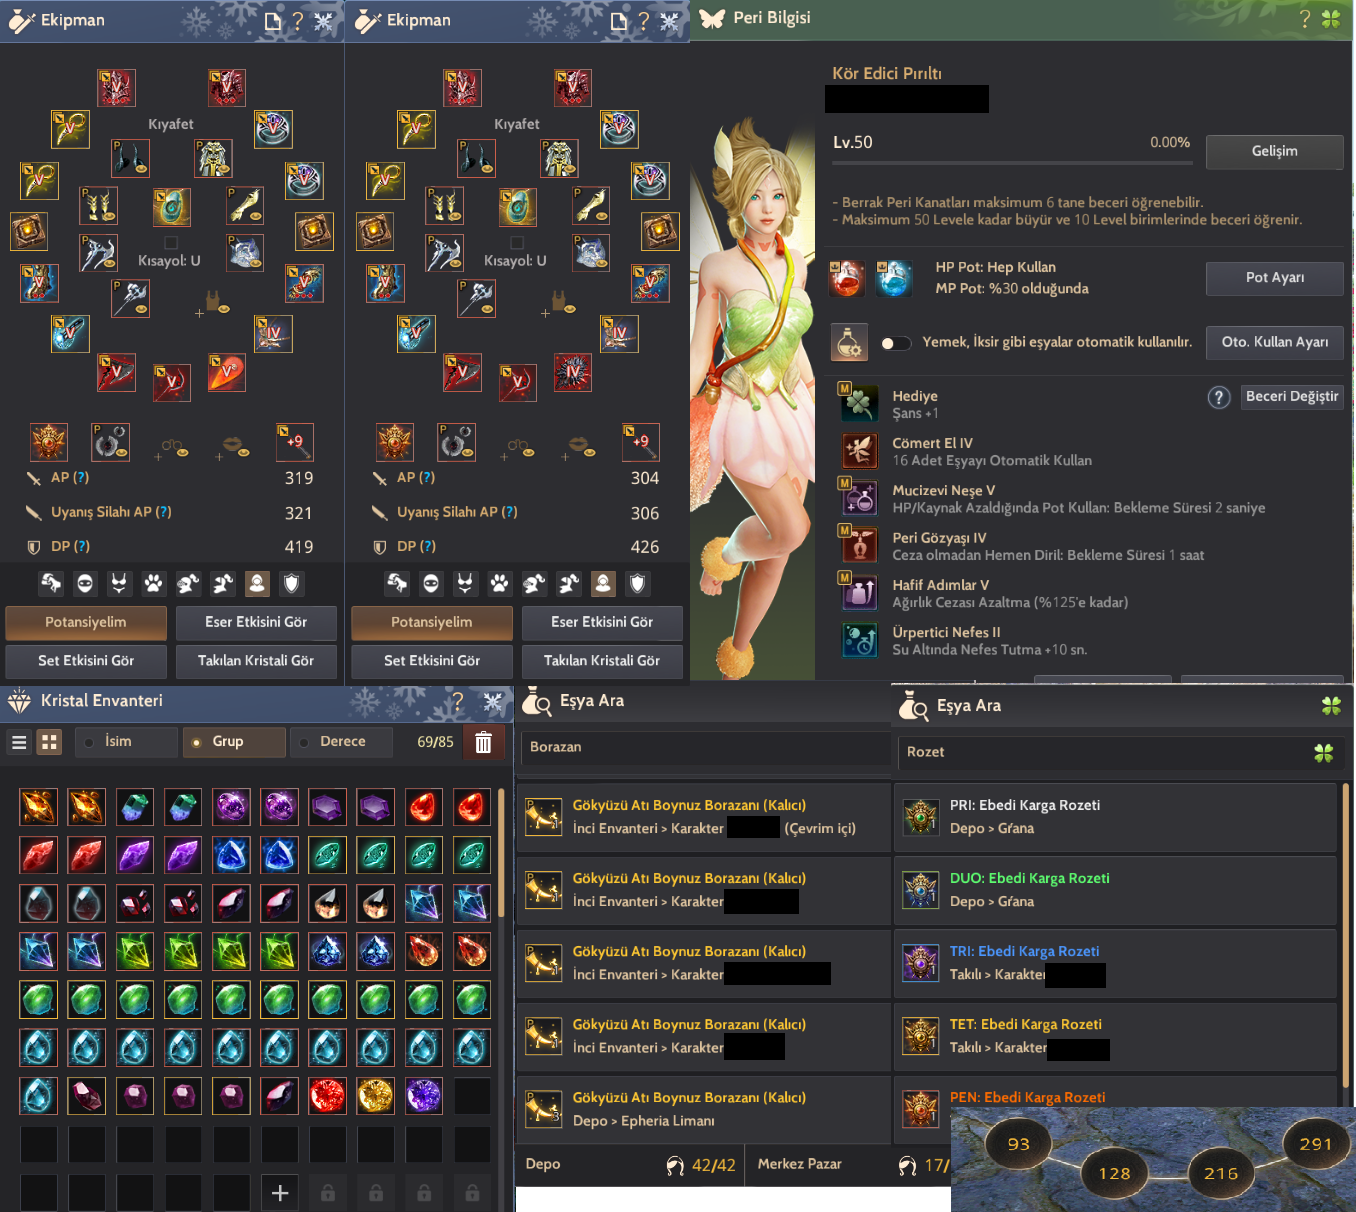The image size is (1356, 1212).
Task: Click shield filter icon in Ekipman window AP 304
Action: (x=637, y=584)
